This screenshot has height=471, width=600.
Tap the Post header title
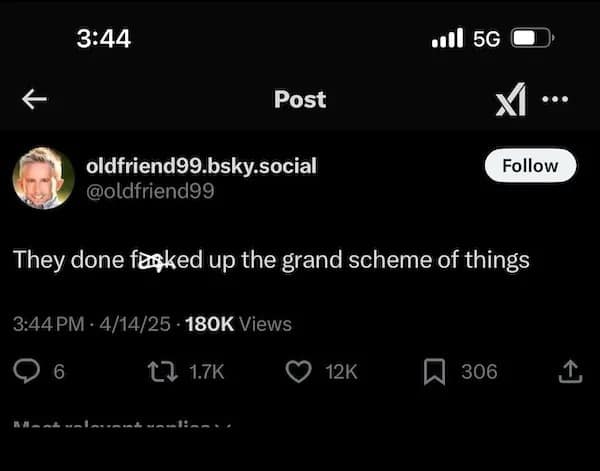click(x=300, y=99)
